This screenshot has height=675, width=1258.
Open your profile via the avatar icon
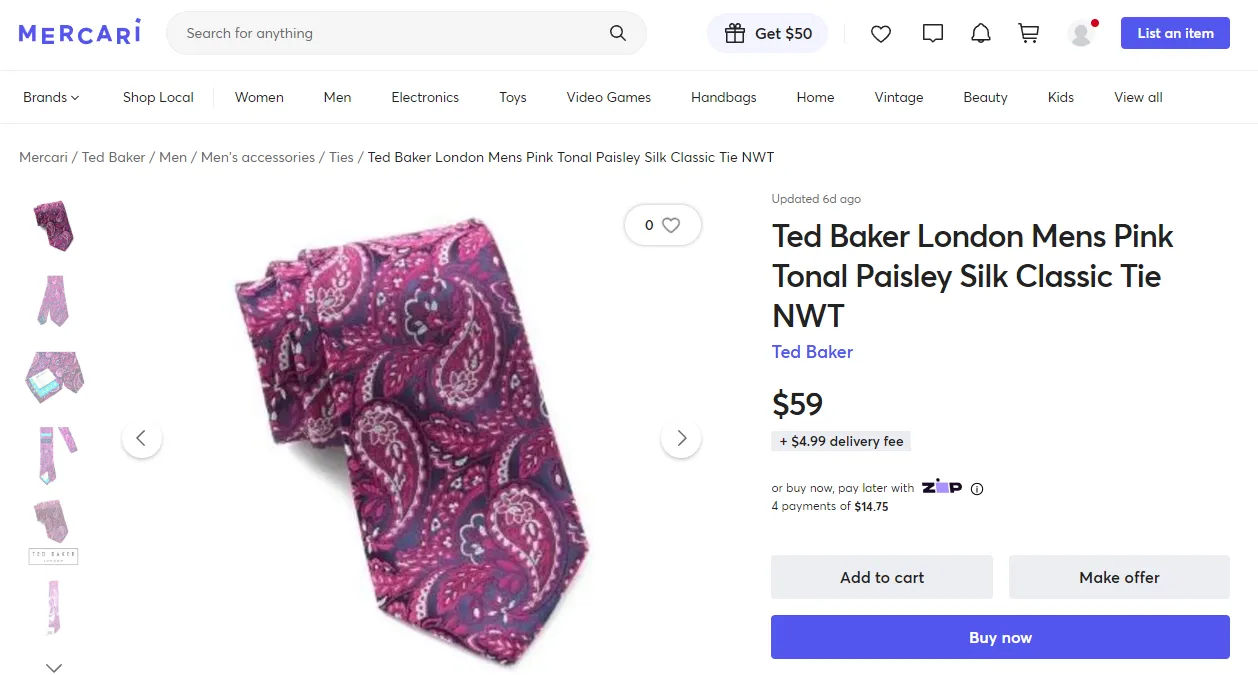(x=1081, y=32)
